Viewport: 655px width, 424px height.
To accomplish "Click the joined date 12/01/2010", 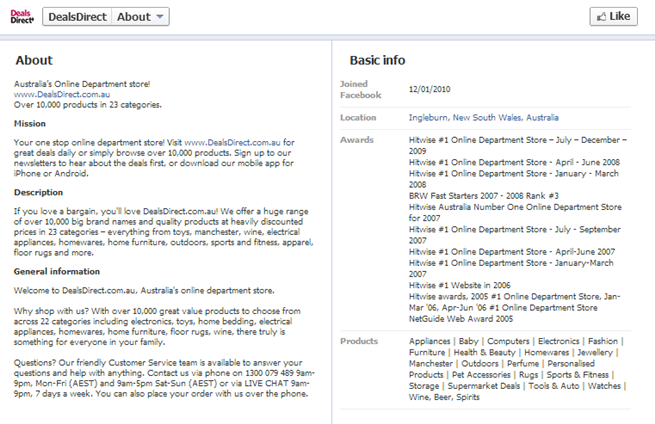I will click(429, 89).
